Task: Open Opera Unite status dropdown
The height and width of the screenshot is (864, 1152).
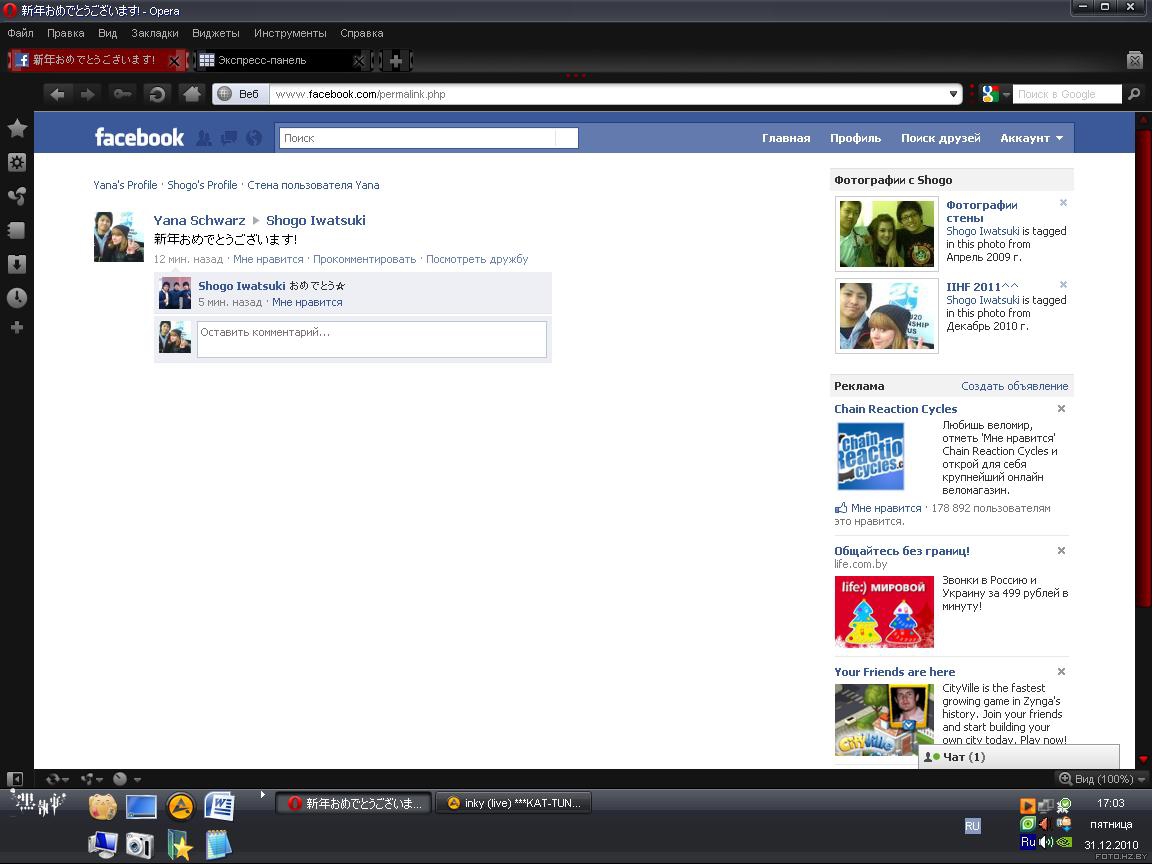Action: (x=91, y=779)
